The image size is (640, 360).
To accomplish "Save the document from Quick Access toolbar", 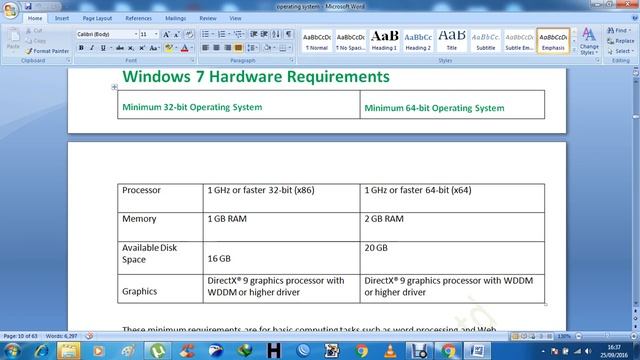I will pyautogui.click(x=28, y=6).
